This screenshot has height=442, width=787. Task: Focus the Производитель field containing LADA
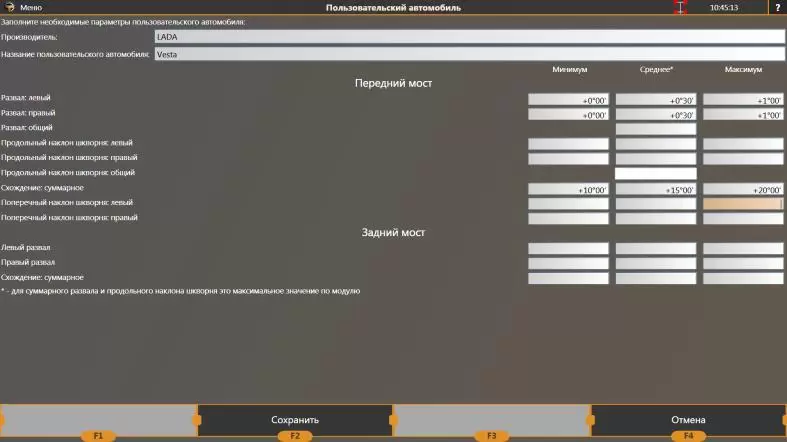point(469,37)
